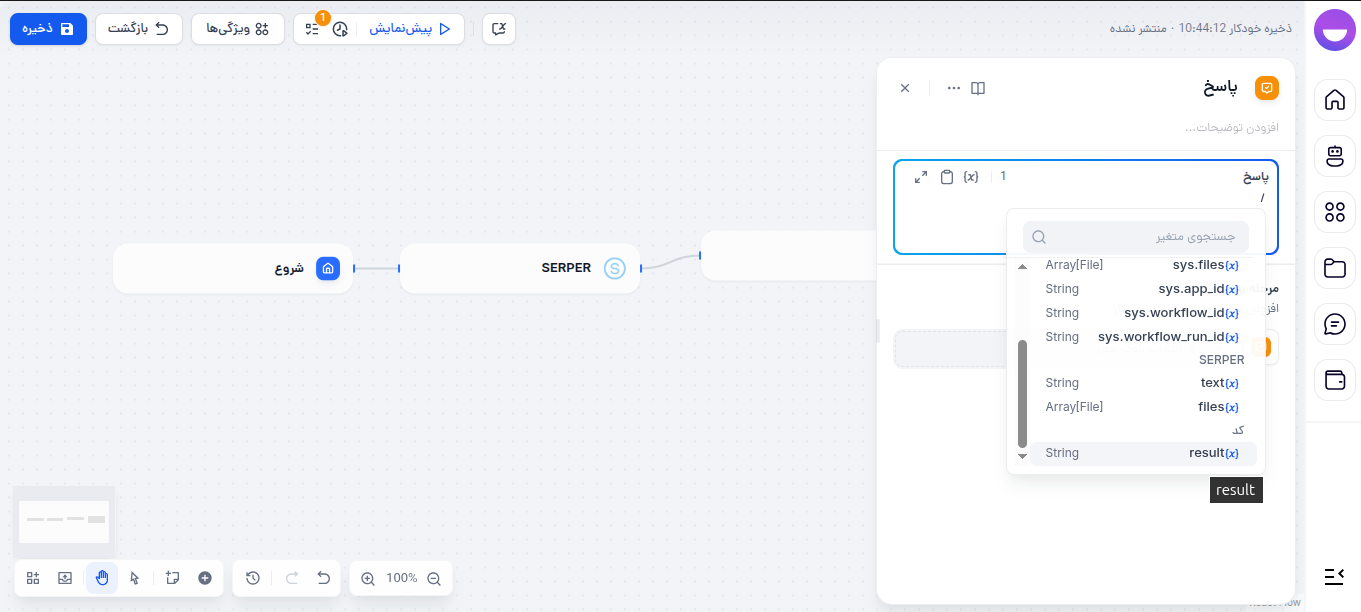1361x612 pixels.
Task: Undo the last change with the undo arrow
Action: point(323,578)
